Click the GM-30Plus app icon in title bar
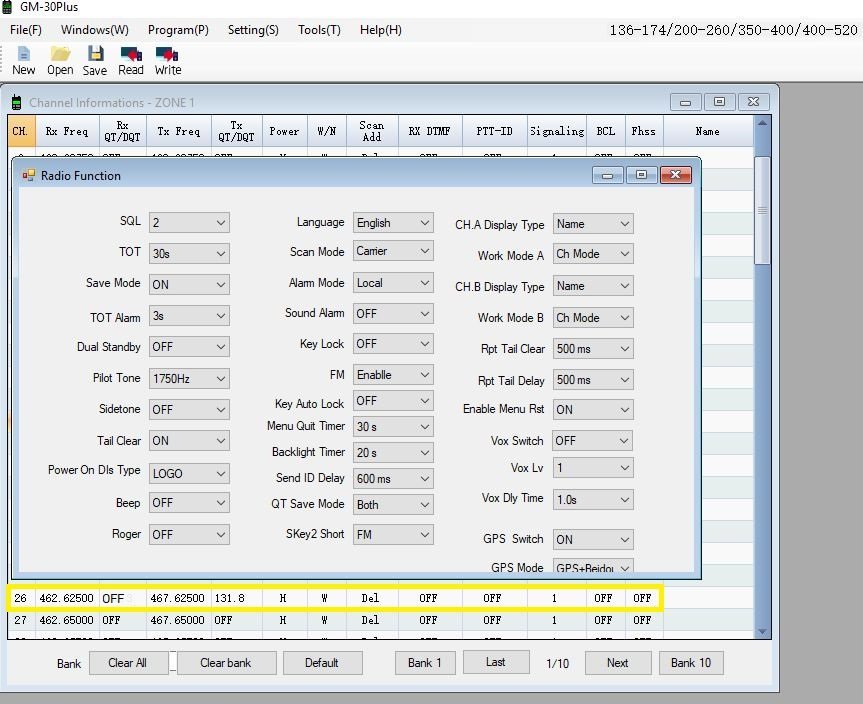Viewport: 863px width, 704px height. pos(9,8)
